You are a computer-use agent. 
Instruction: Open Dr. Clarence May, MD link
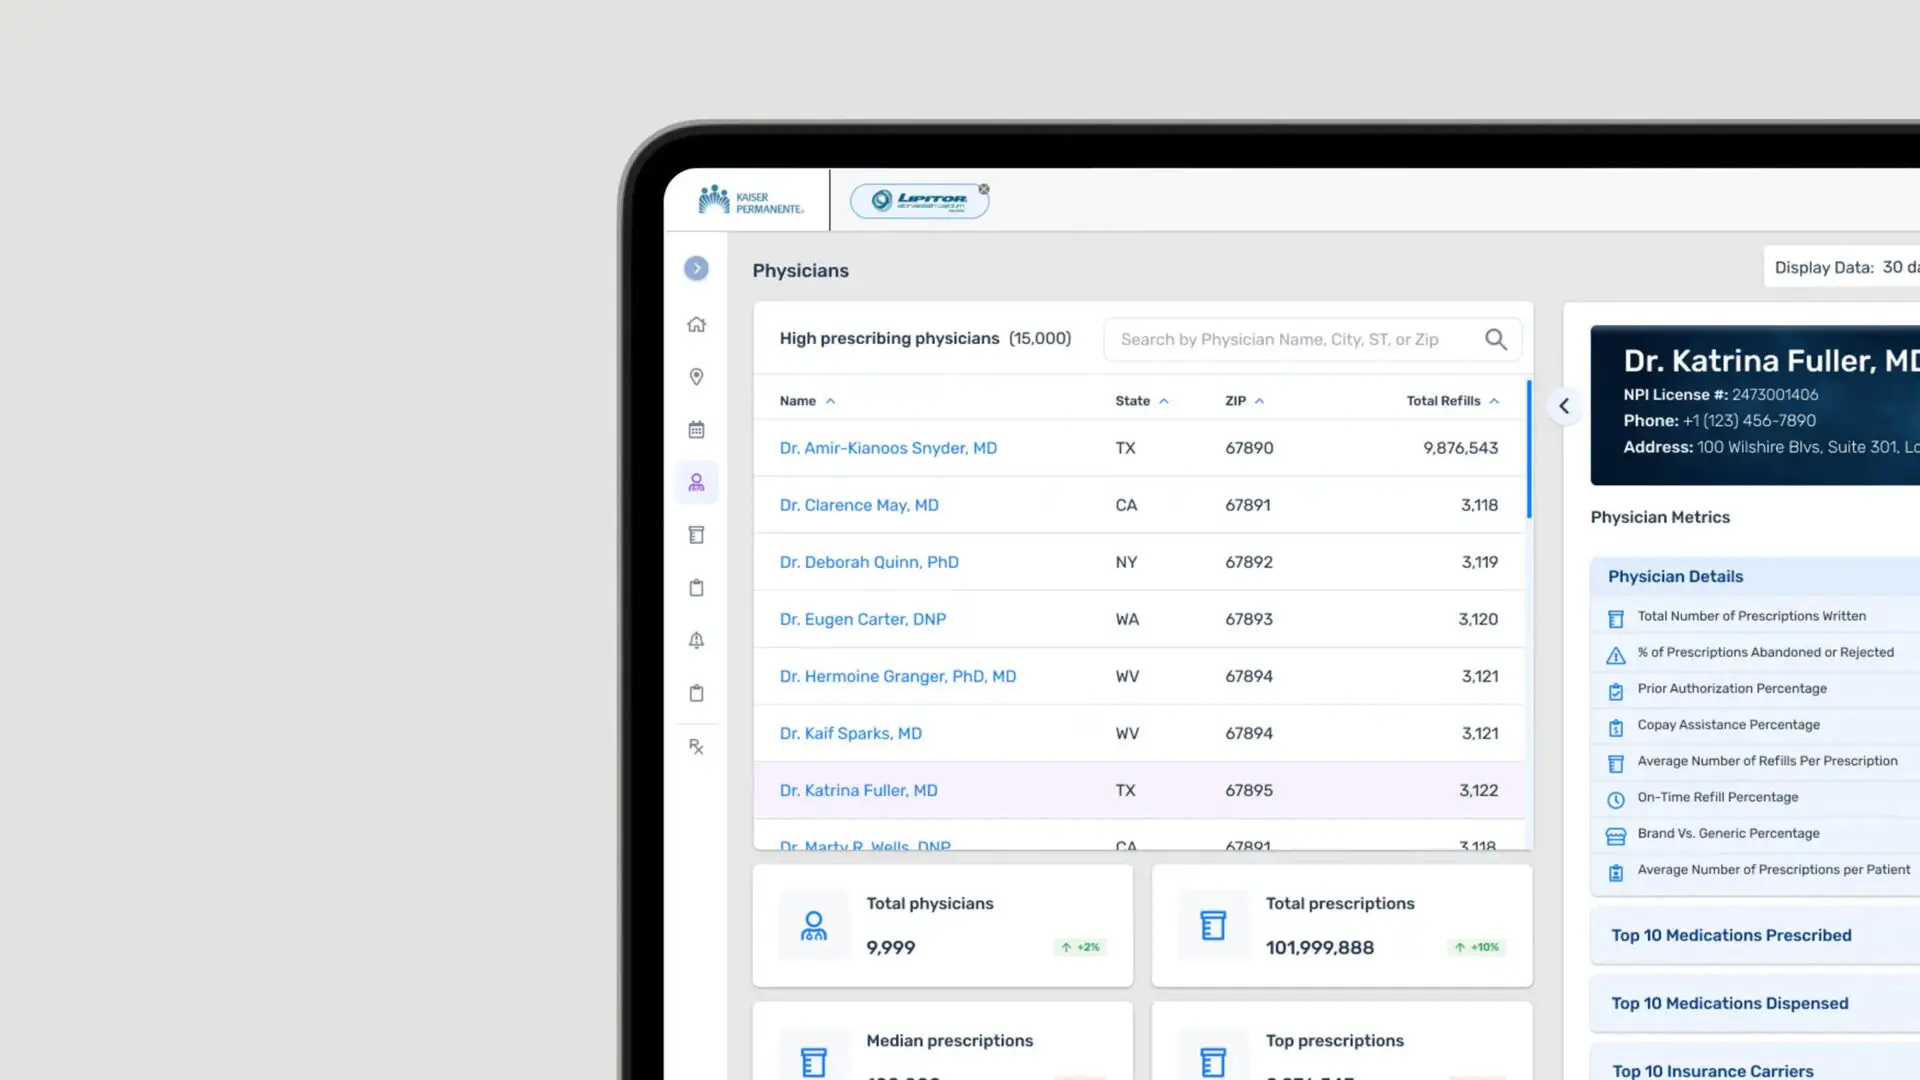click(859, 505)
